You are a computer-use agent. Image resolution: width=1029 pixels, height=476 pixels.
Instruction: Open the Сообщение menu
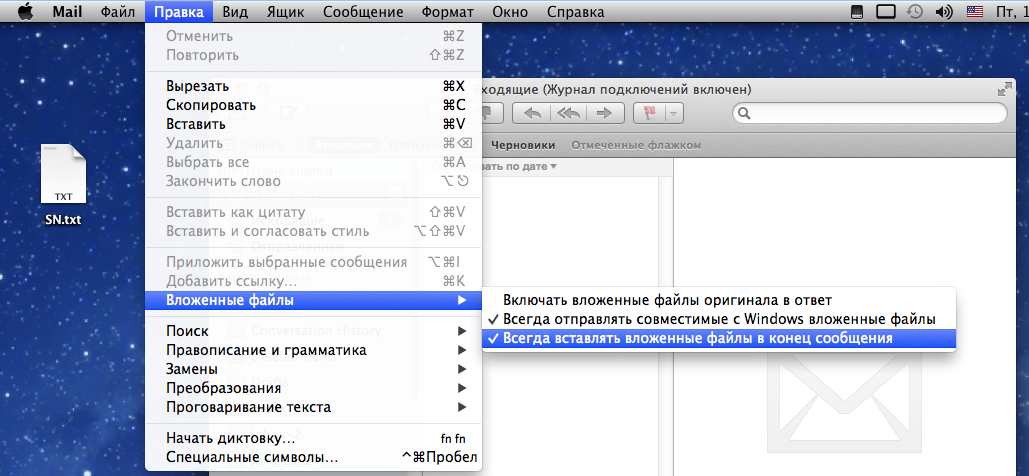(x=363, y=12)
